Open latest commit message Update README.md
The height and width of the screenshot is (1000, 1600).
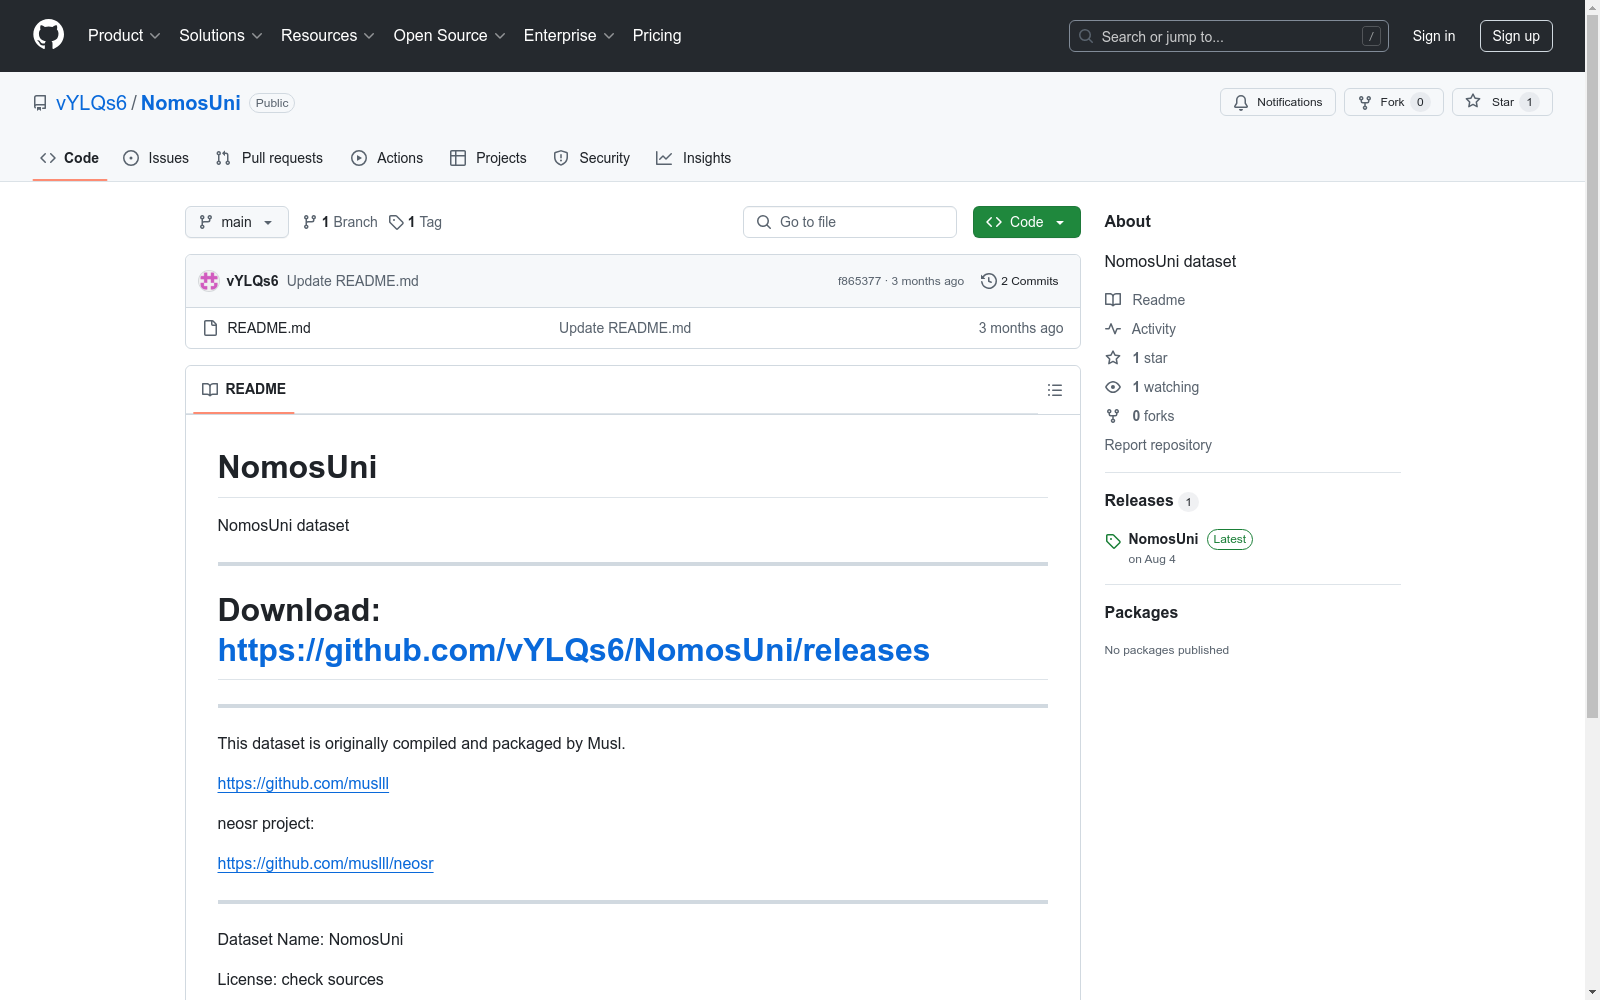[353, 281]
